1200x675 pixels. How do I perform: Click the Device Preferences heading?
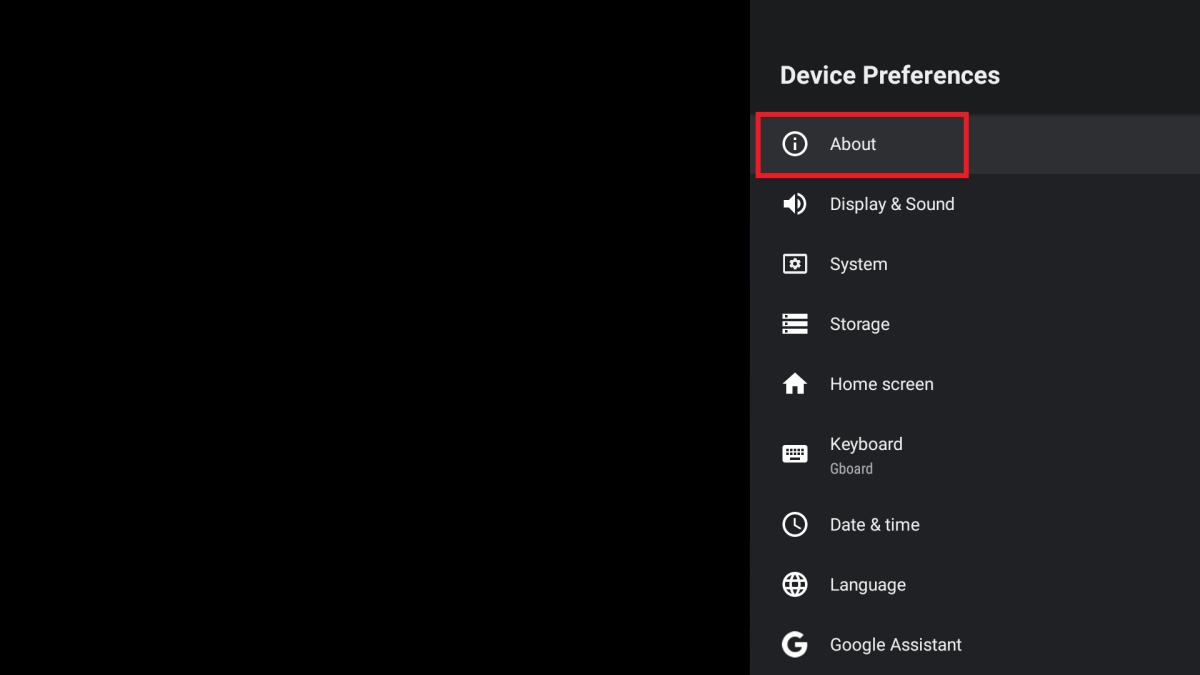coord(889,75)
